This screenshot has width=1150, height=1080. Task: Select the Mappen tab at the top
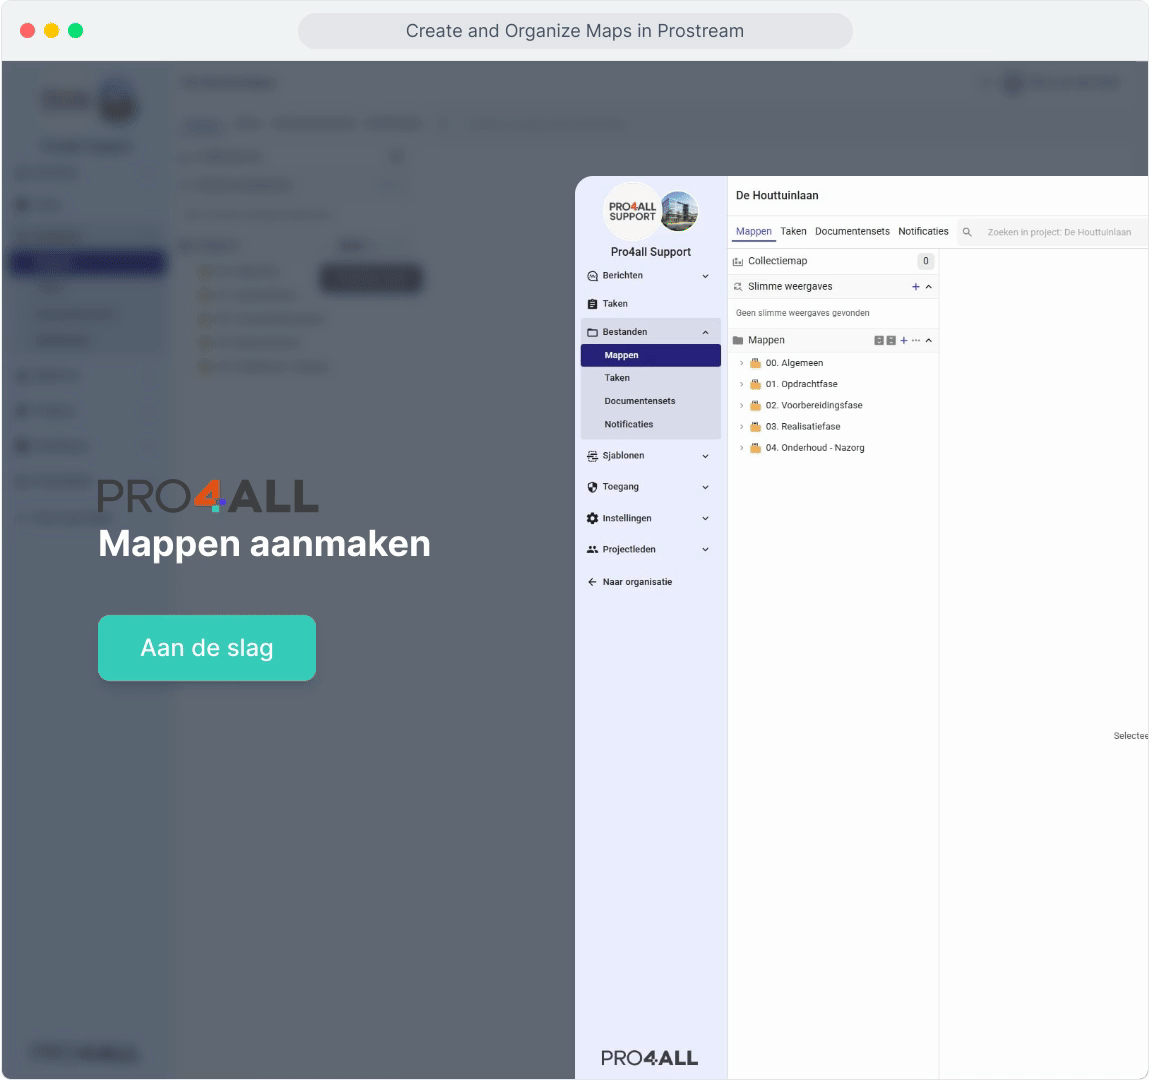754,232
